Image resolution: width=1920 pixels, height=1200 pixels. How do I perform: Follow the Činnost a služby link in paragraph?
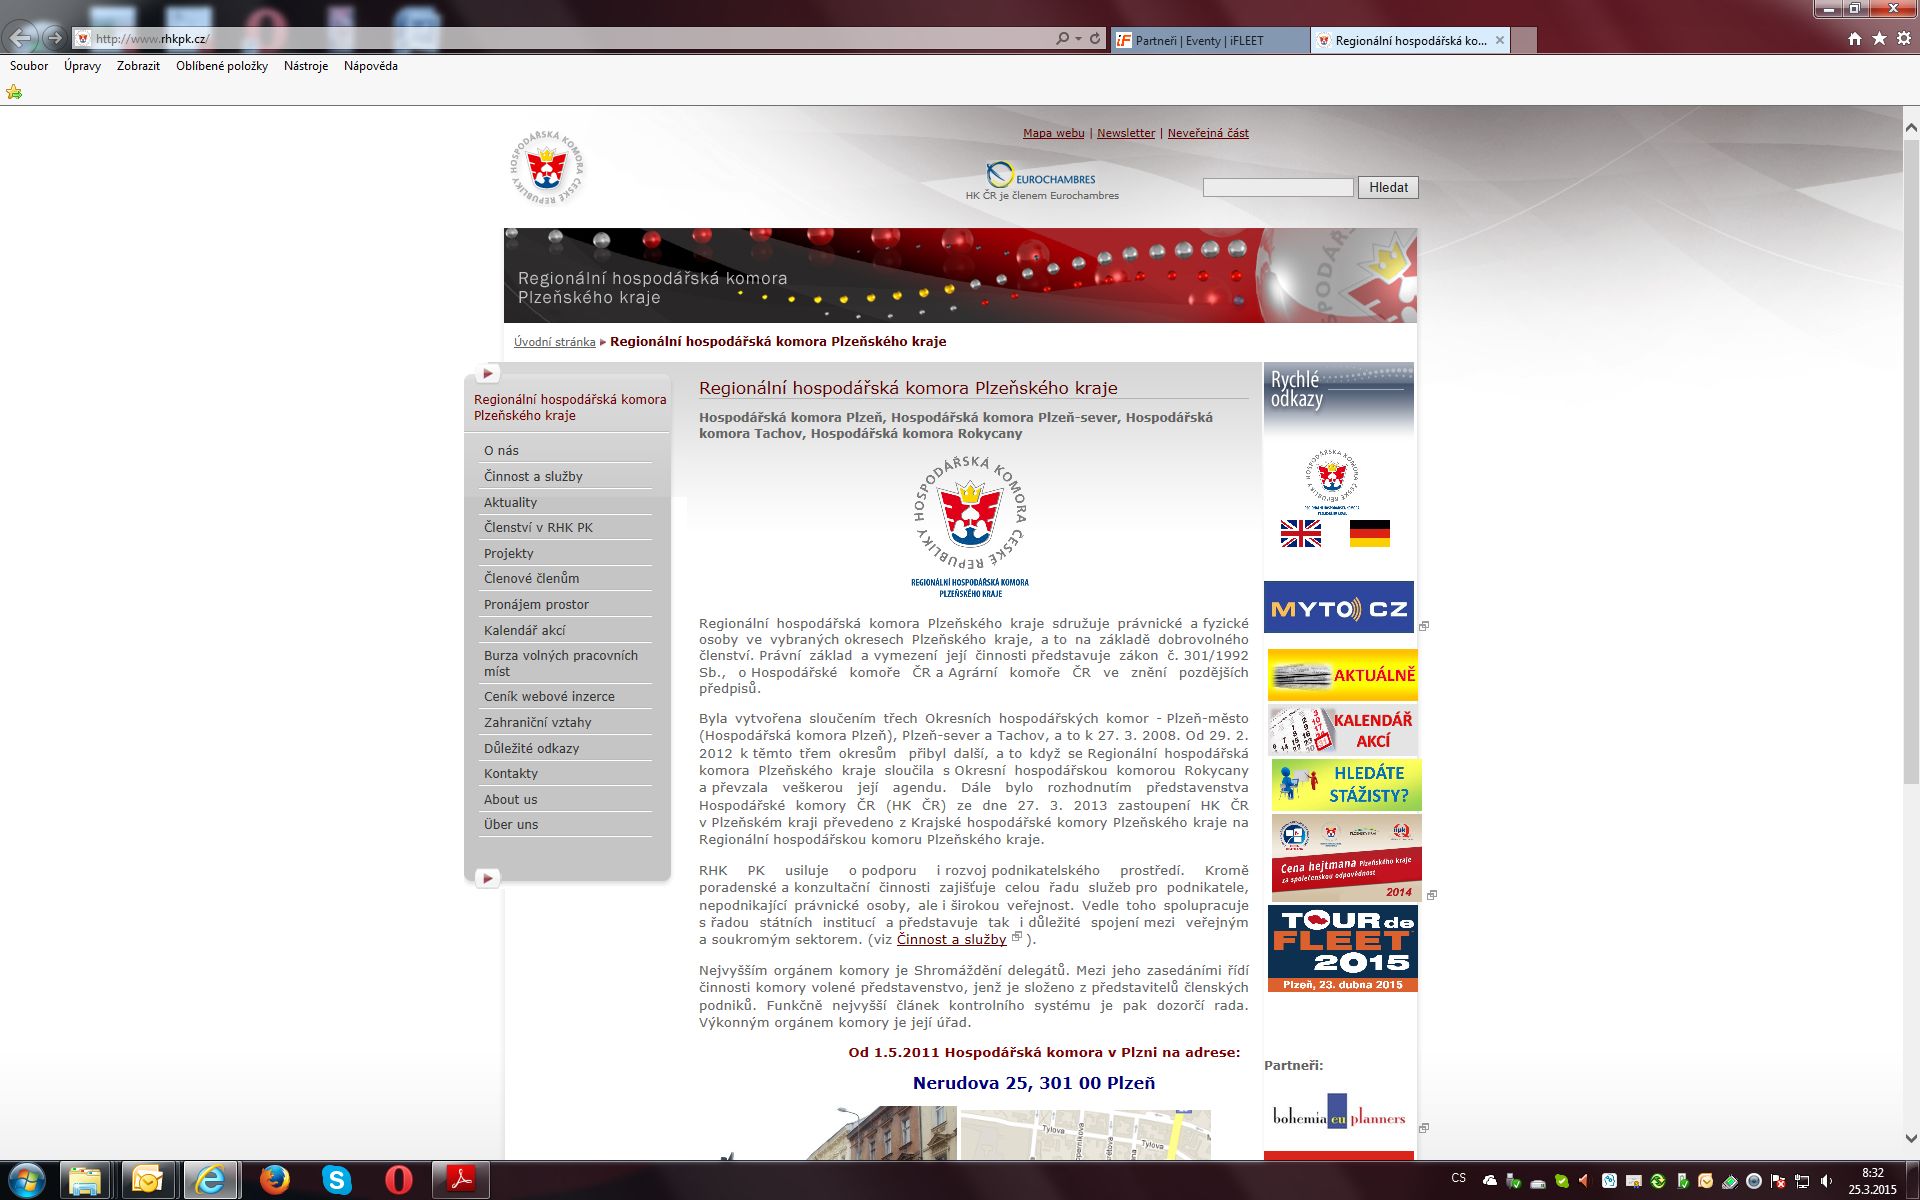(951, 940)
